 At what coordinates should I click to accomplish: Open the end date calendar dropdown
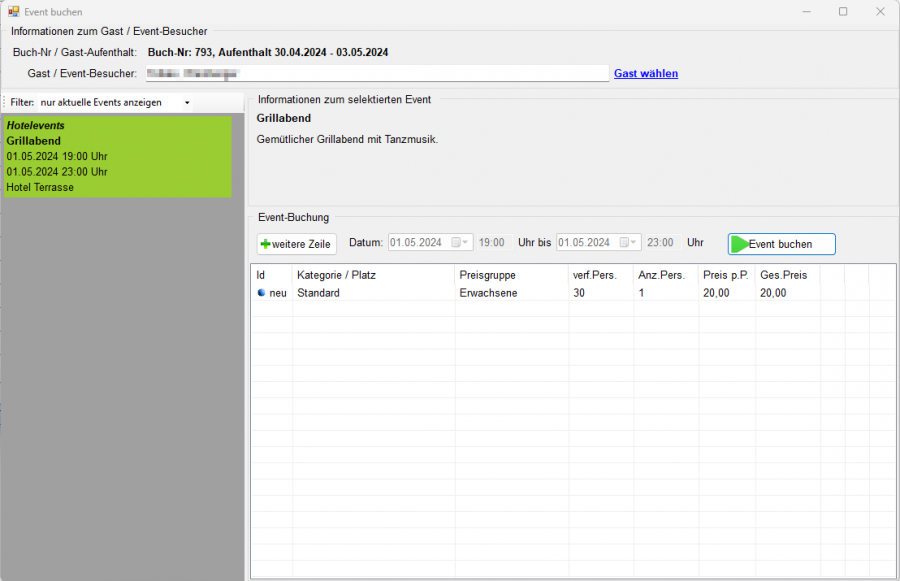[x=628, y=243]
